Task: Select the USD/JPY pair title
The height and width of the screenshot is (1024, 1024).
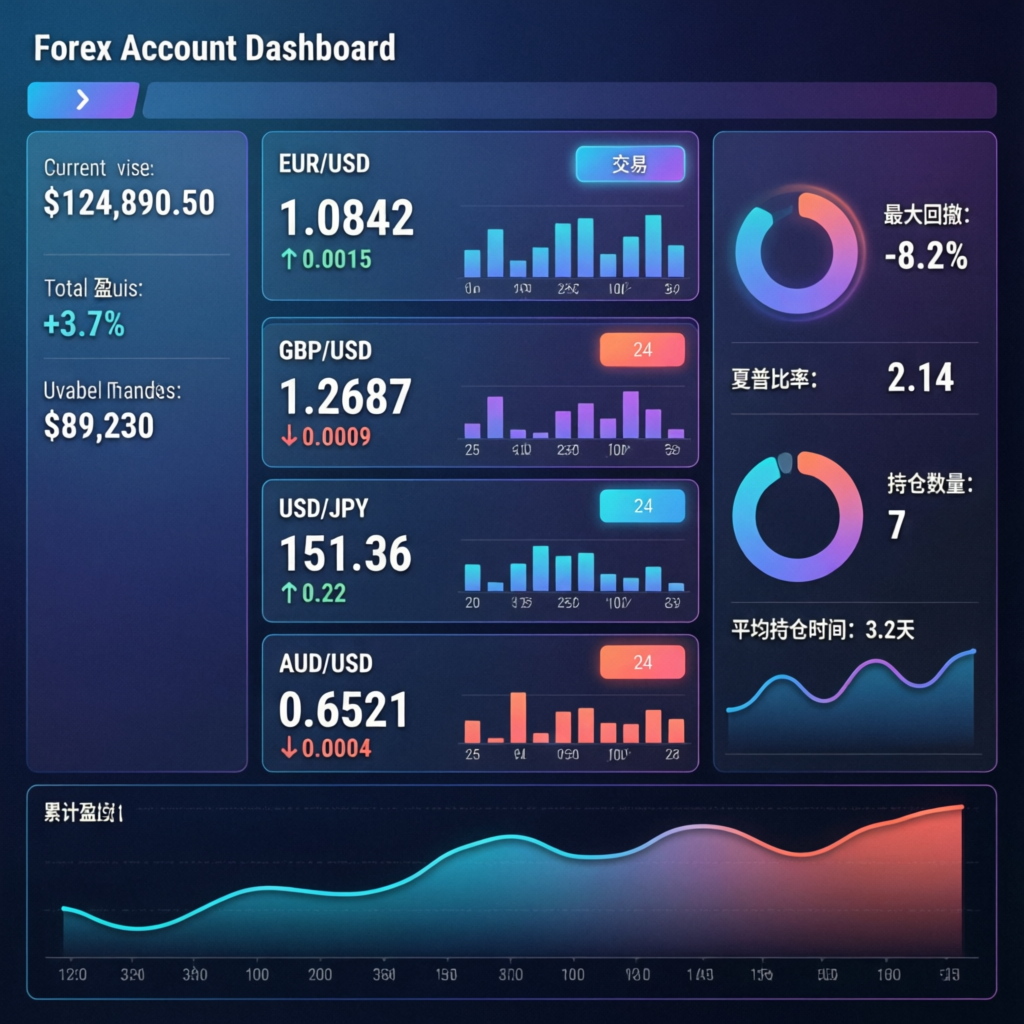Action: click(323, 508)
